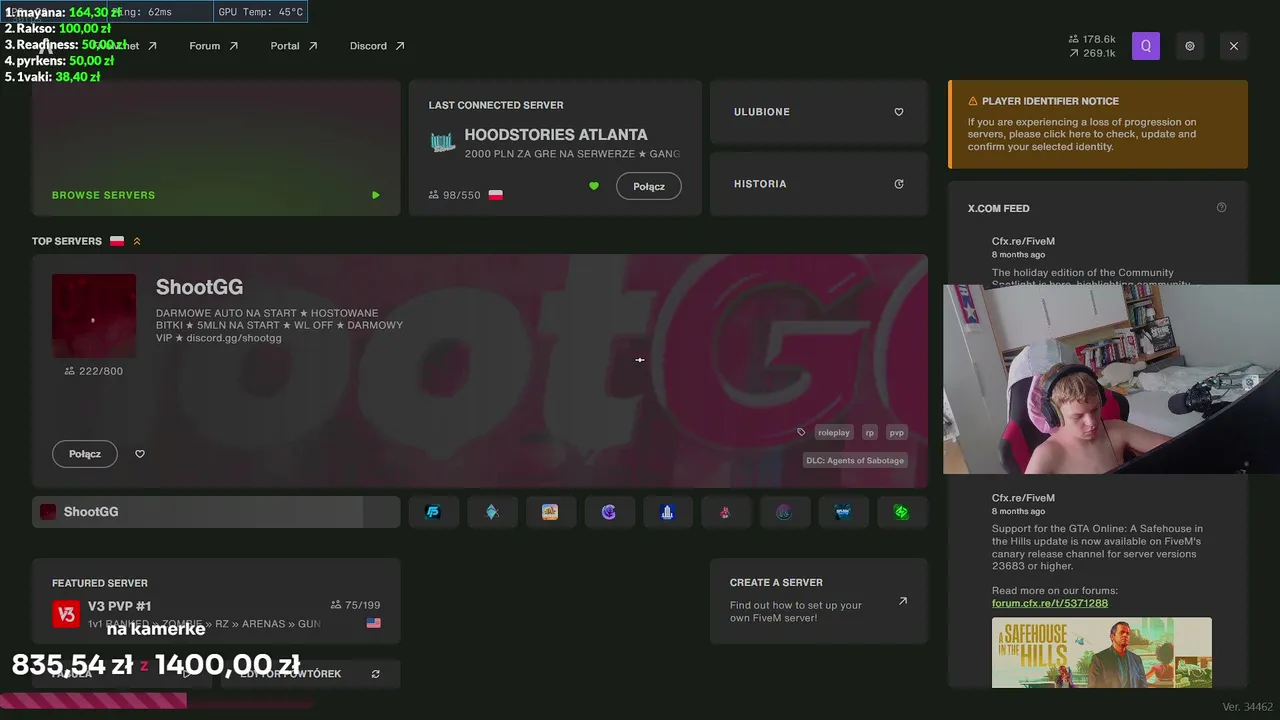1280x720 pixels.
Task: Open settings via the gear icon
Action: (1190, 46)
